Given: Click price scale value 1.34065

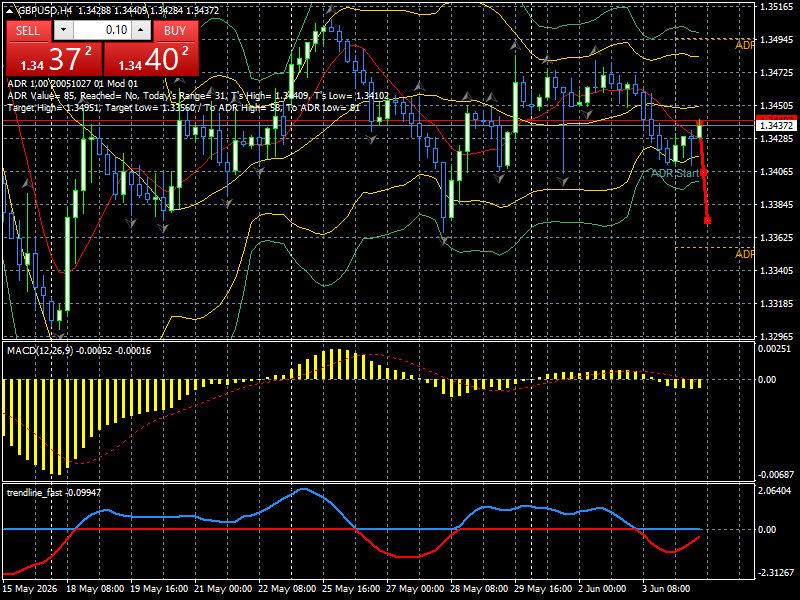Looking at the screenshot, I should point(776,172).
